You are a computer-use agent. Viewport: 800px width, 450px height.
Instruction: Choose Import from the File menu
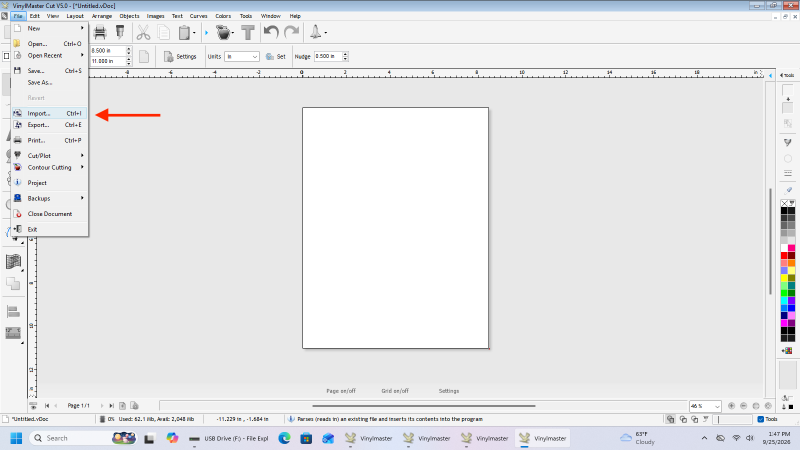point(49,113)
